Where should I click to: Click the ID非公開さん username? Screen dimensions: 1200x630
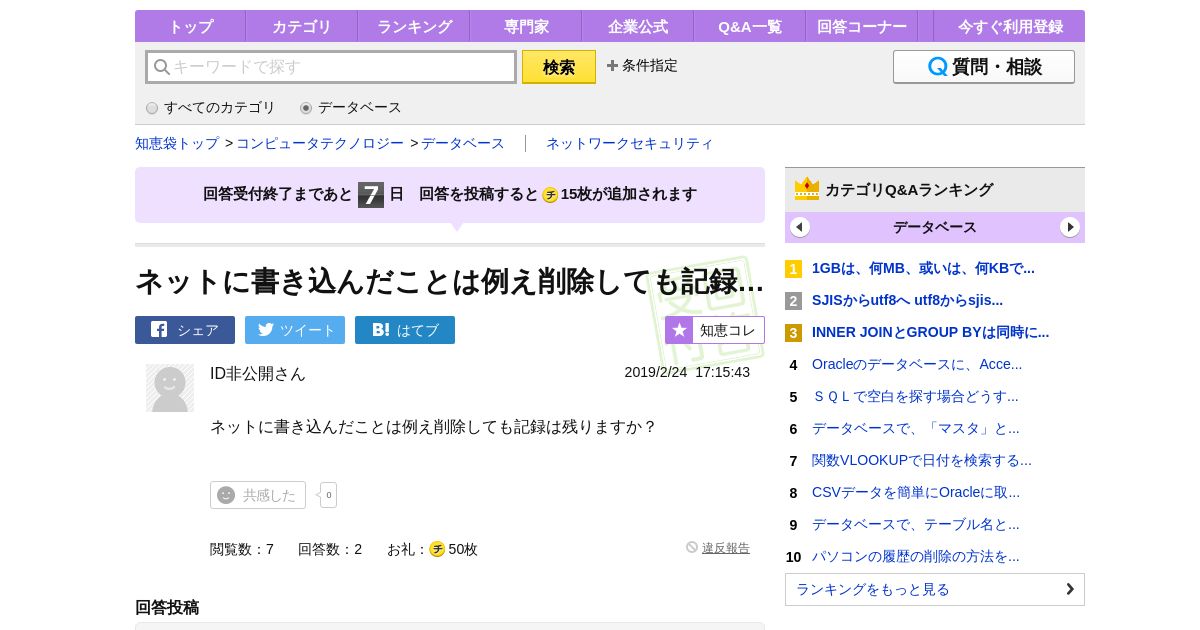[x=258, y=373]
